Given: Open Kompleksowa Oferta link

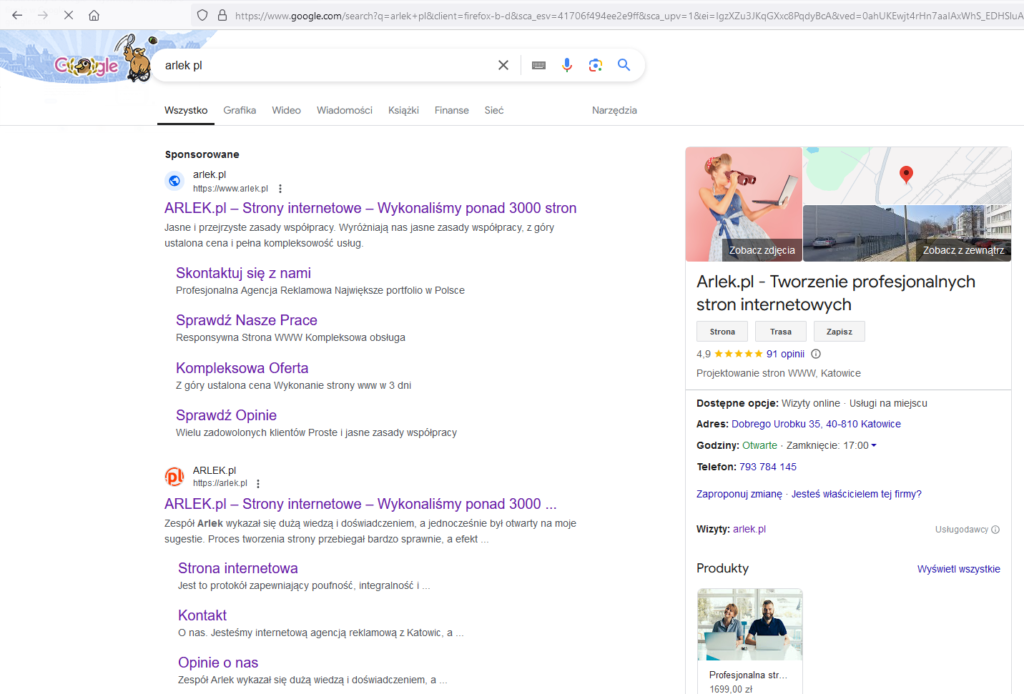Looking at the screenshot, I should 242,368.
